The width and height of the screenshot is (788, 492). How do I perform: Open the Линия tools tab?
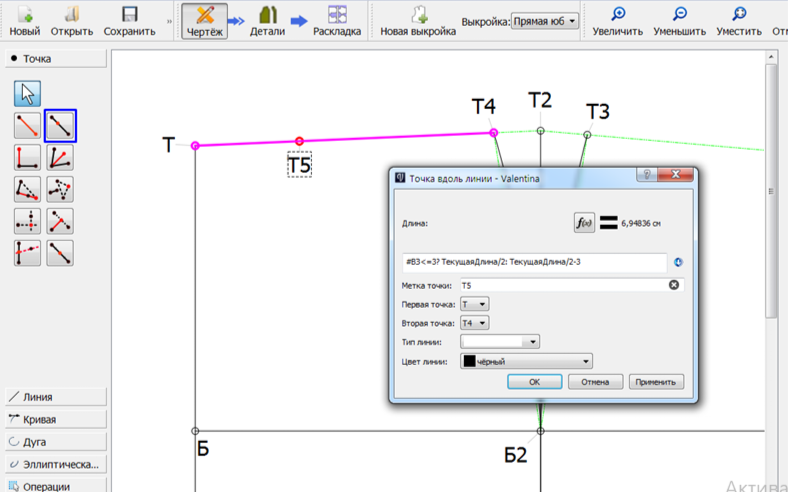coord(56,397)
